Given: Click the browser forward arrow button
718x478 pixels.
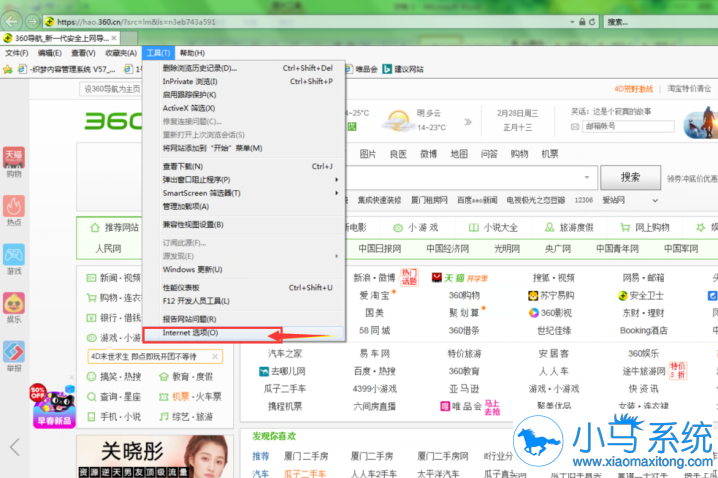Looking at the screenshot, I should (x=32, y=21).
